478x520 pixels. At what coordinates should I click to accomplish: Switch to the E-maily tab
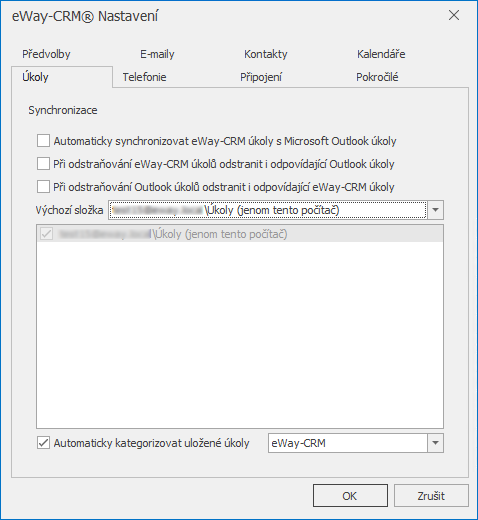coord(157,54)
